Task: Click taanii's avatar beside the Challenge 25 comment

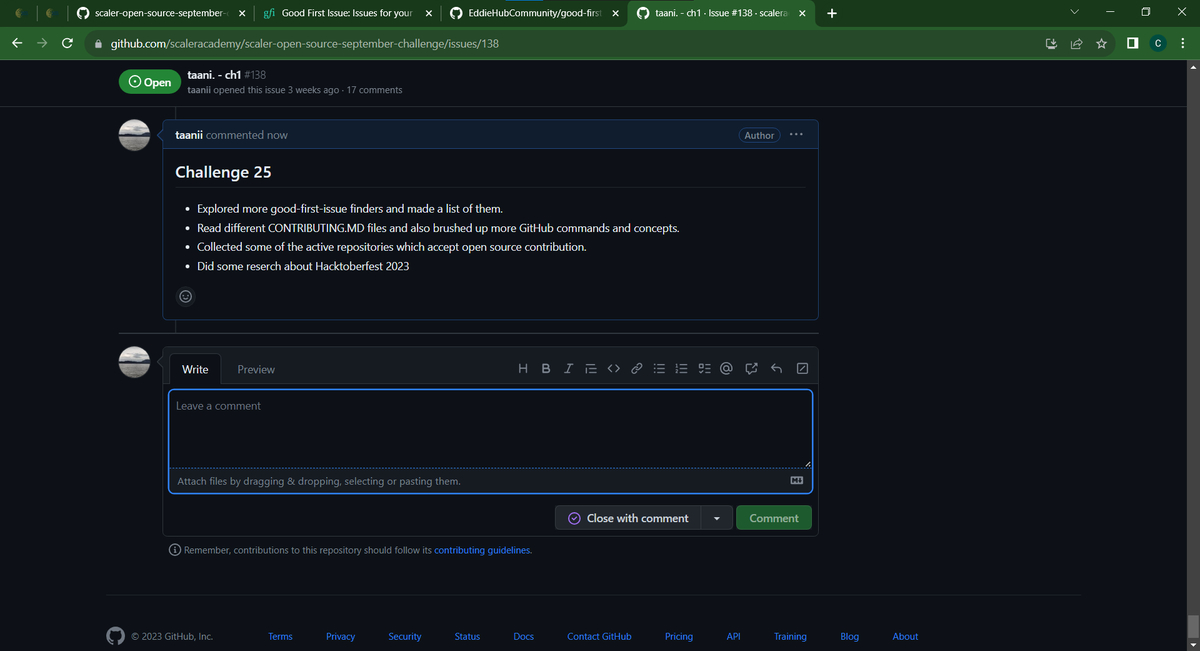Action: [x=134, y=135]
